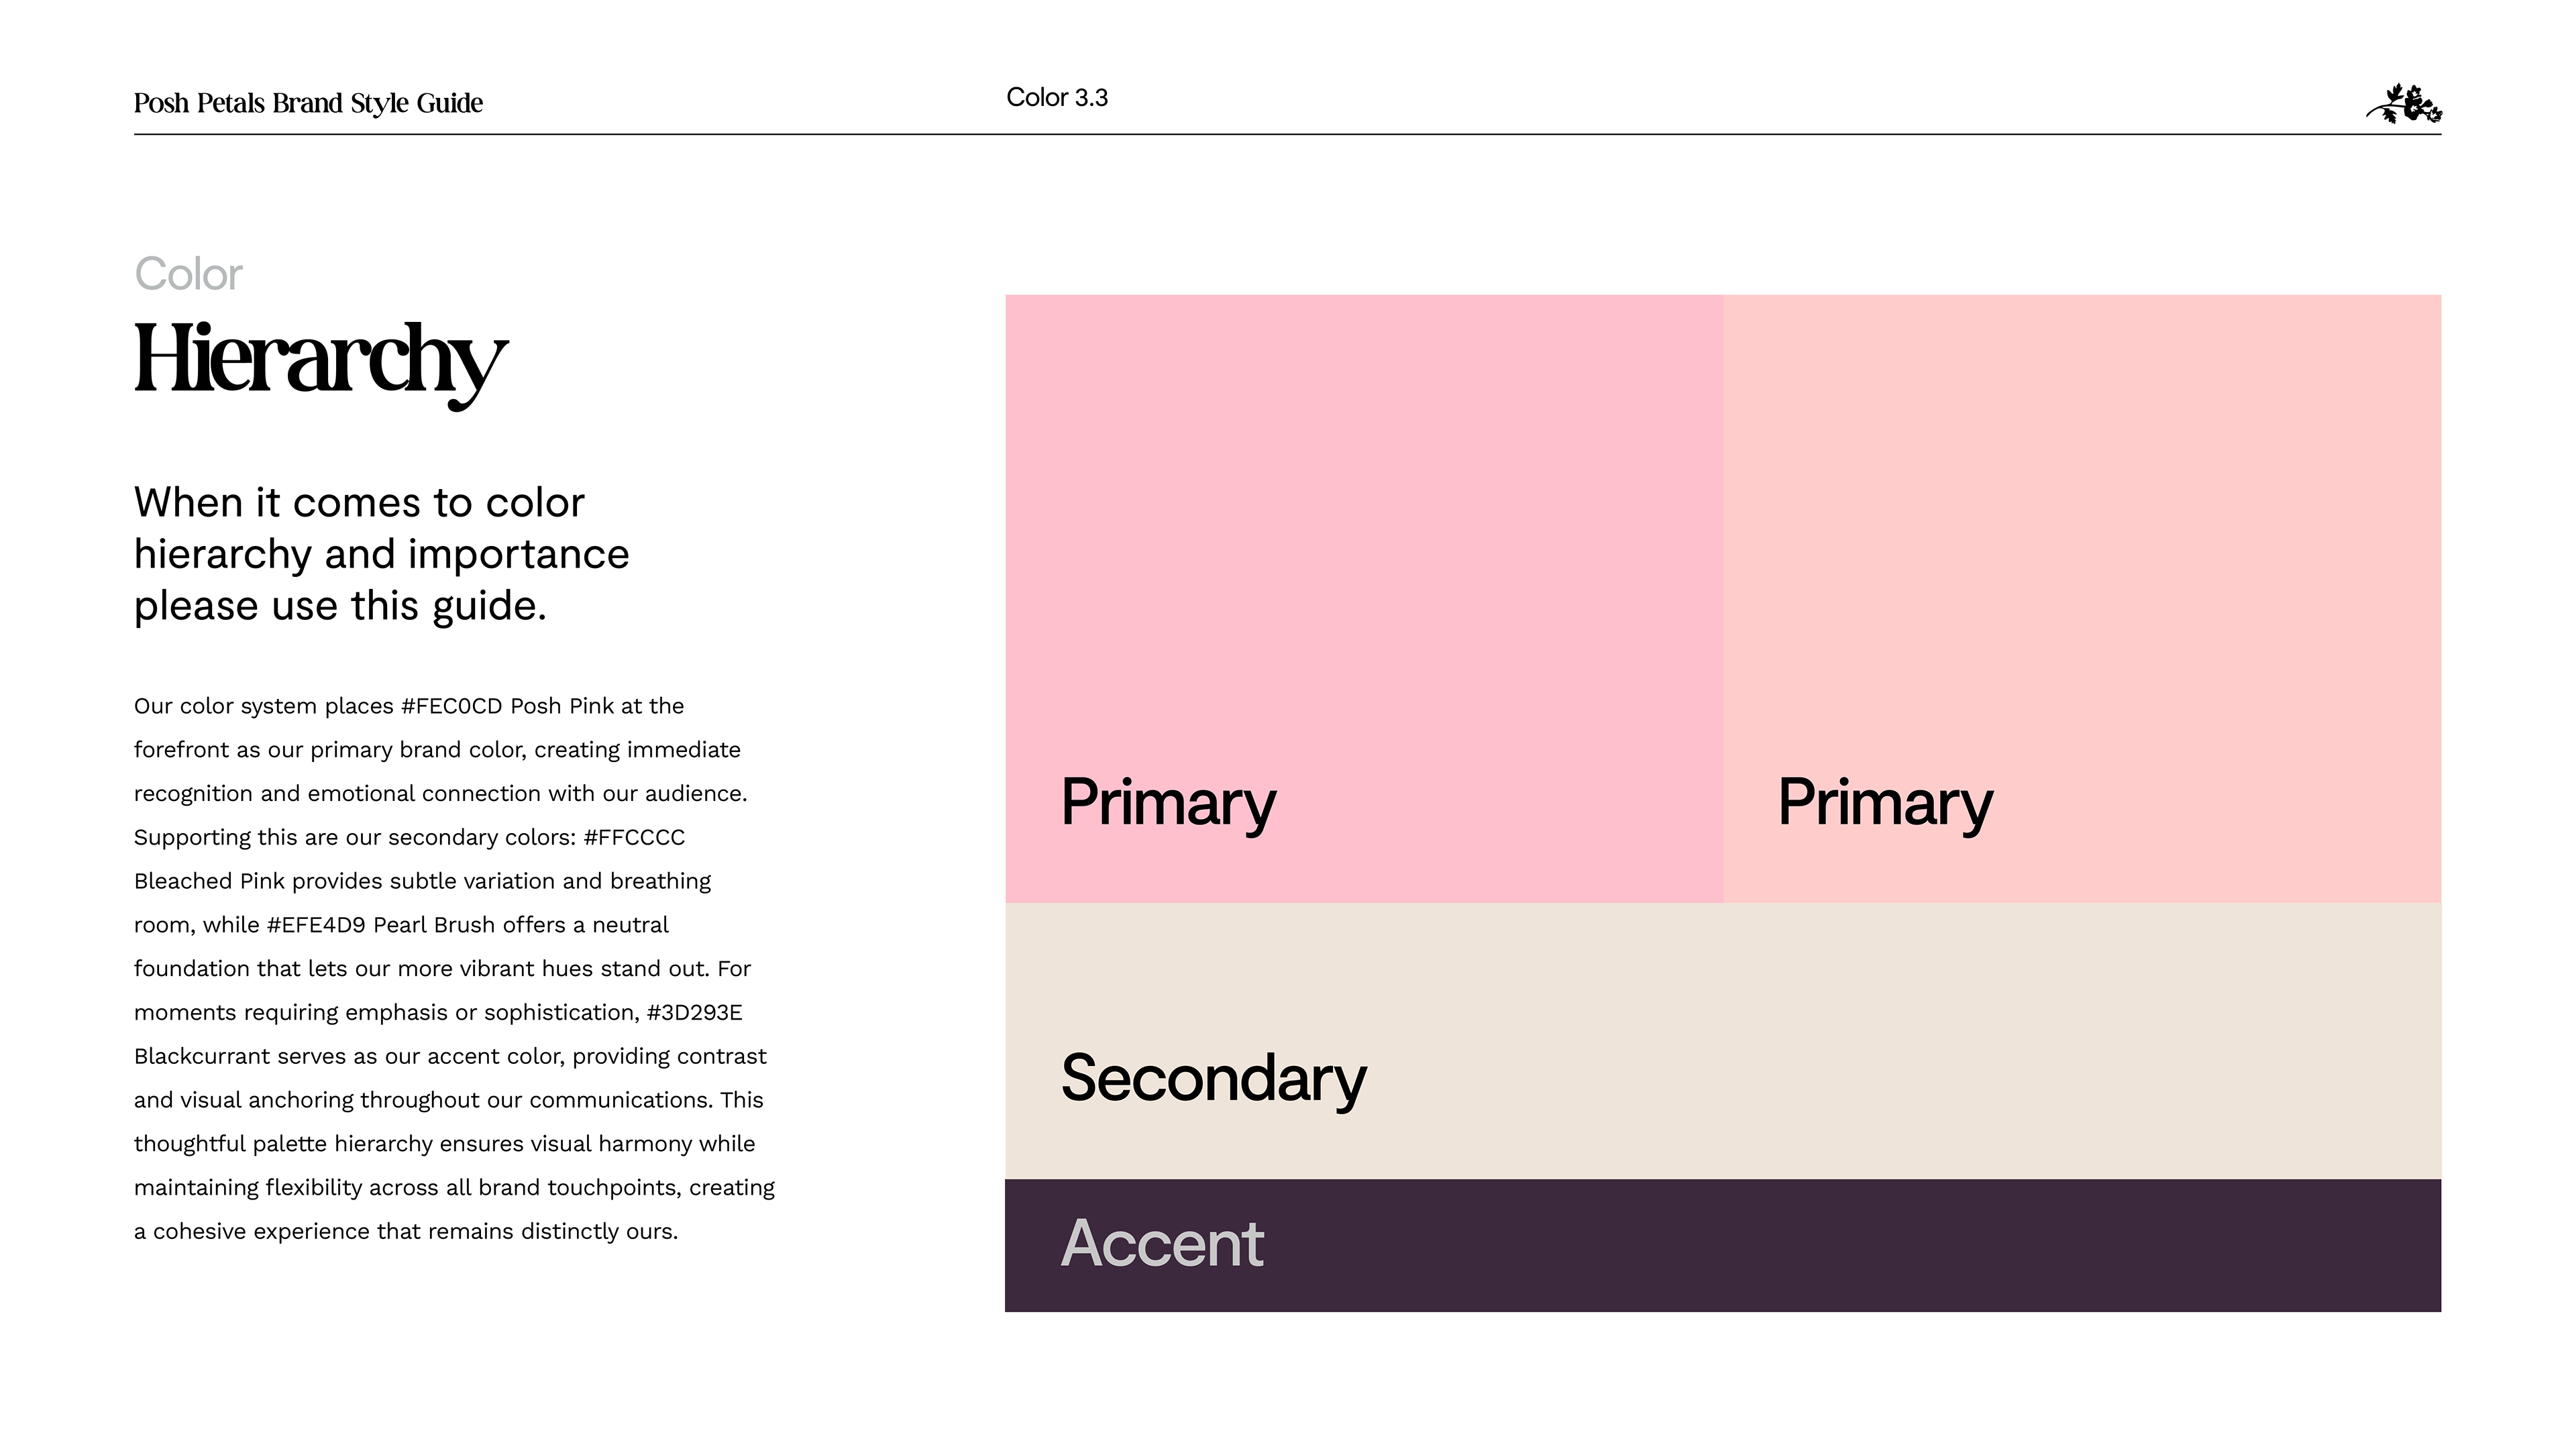The width and height of the screenshot is (2576, 1449).
Task: Select the Bleached Pink primary swatch
Action: [x=2082, y=599]
